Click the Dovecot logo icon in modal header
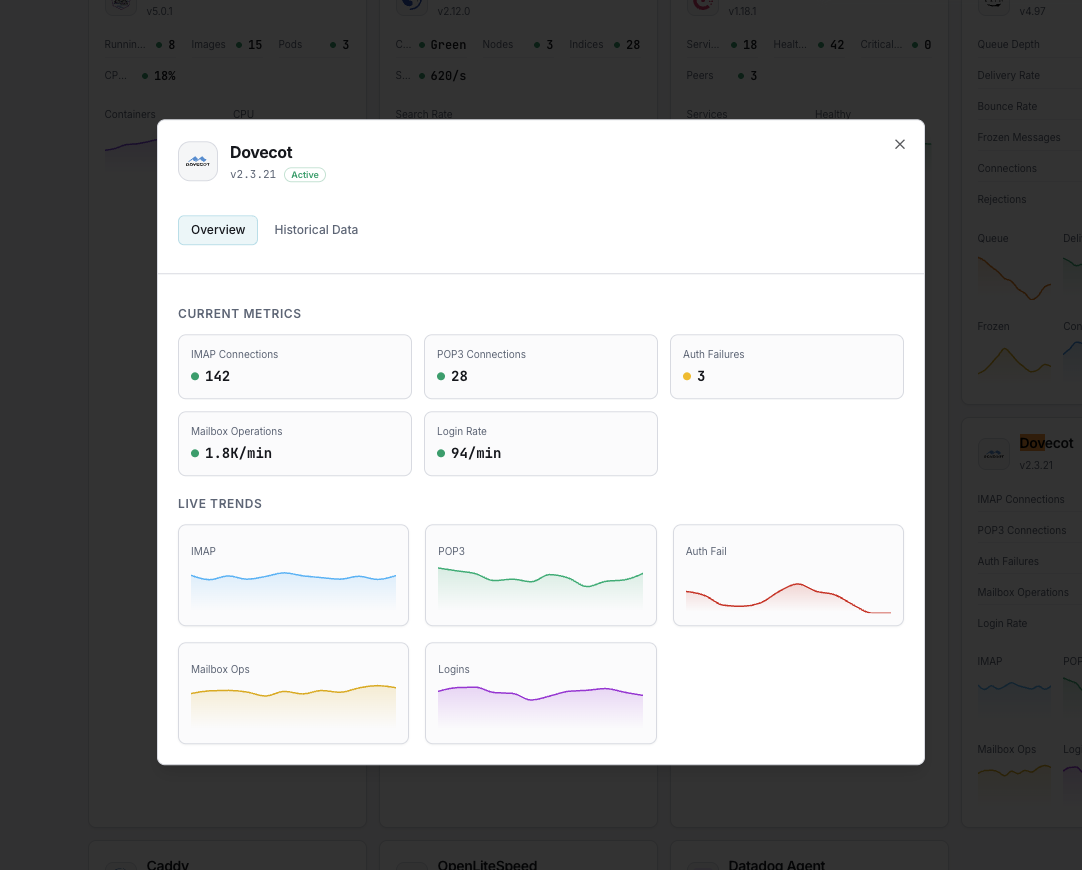This screenshot has height=870, width=1082. coord(198,161)
